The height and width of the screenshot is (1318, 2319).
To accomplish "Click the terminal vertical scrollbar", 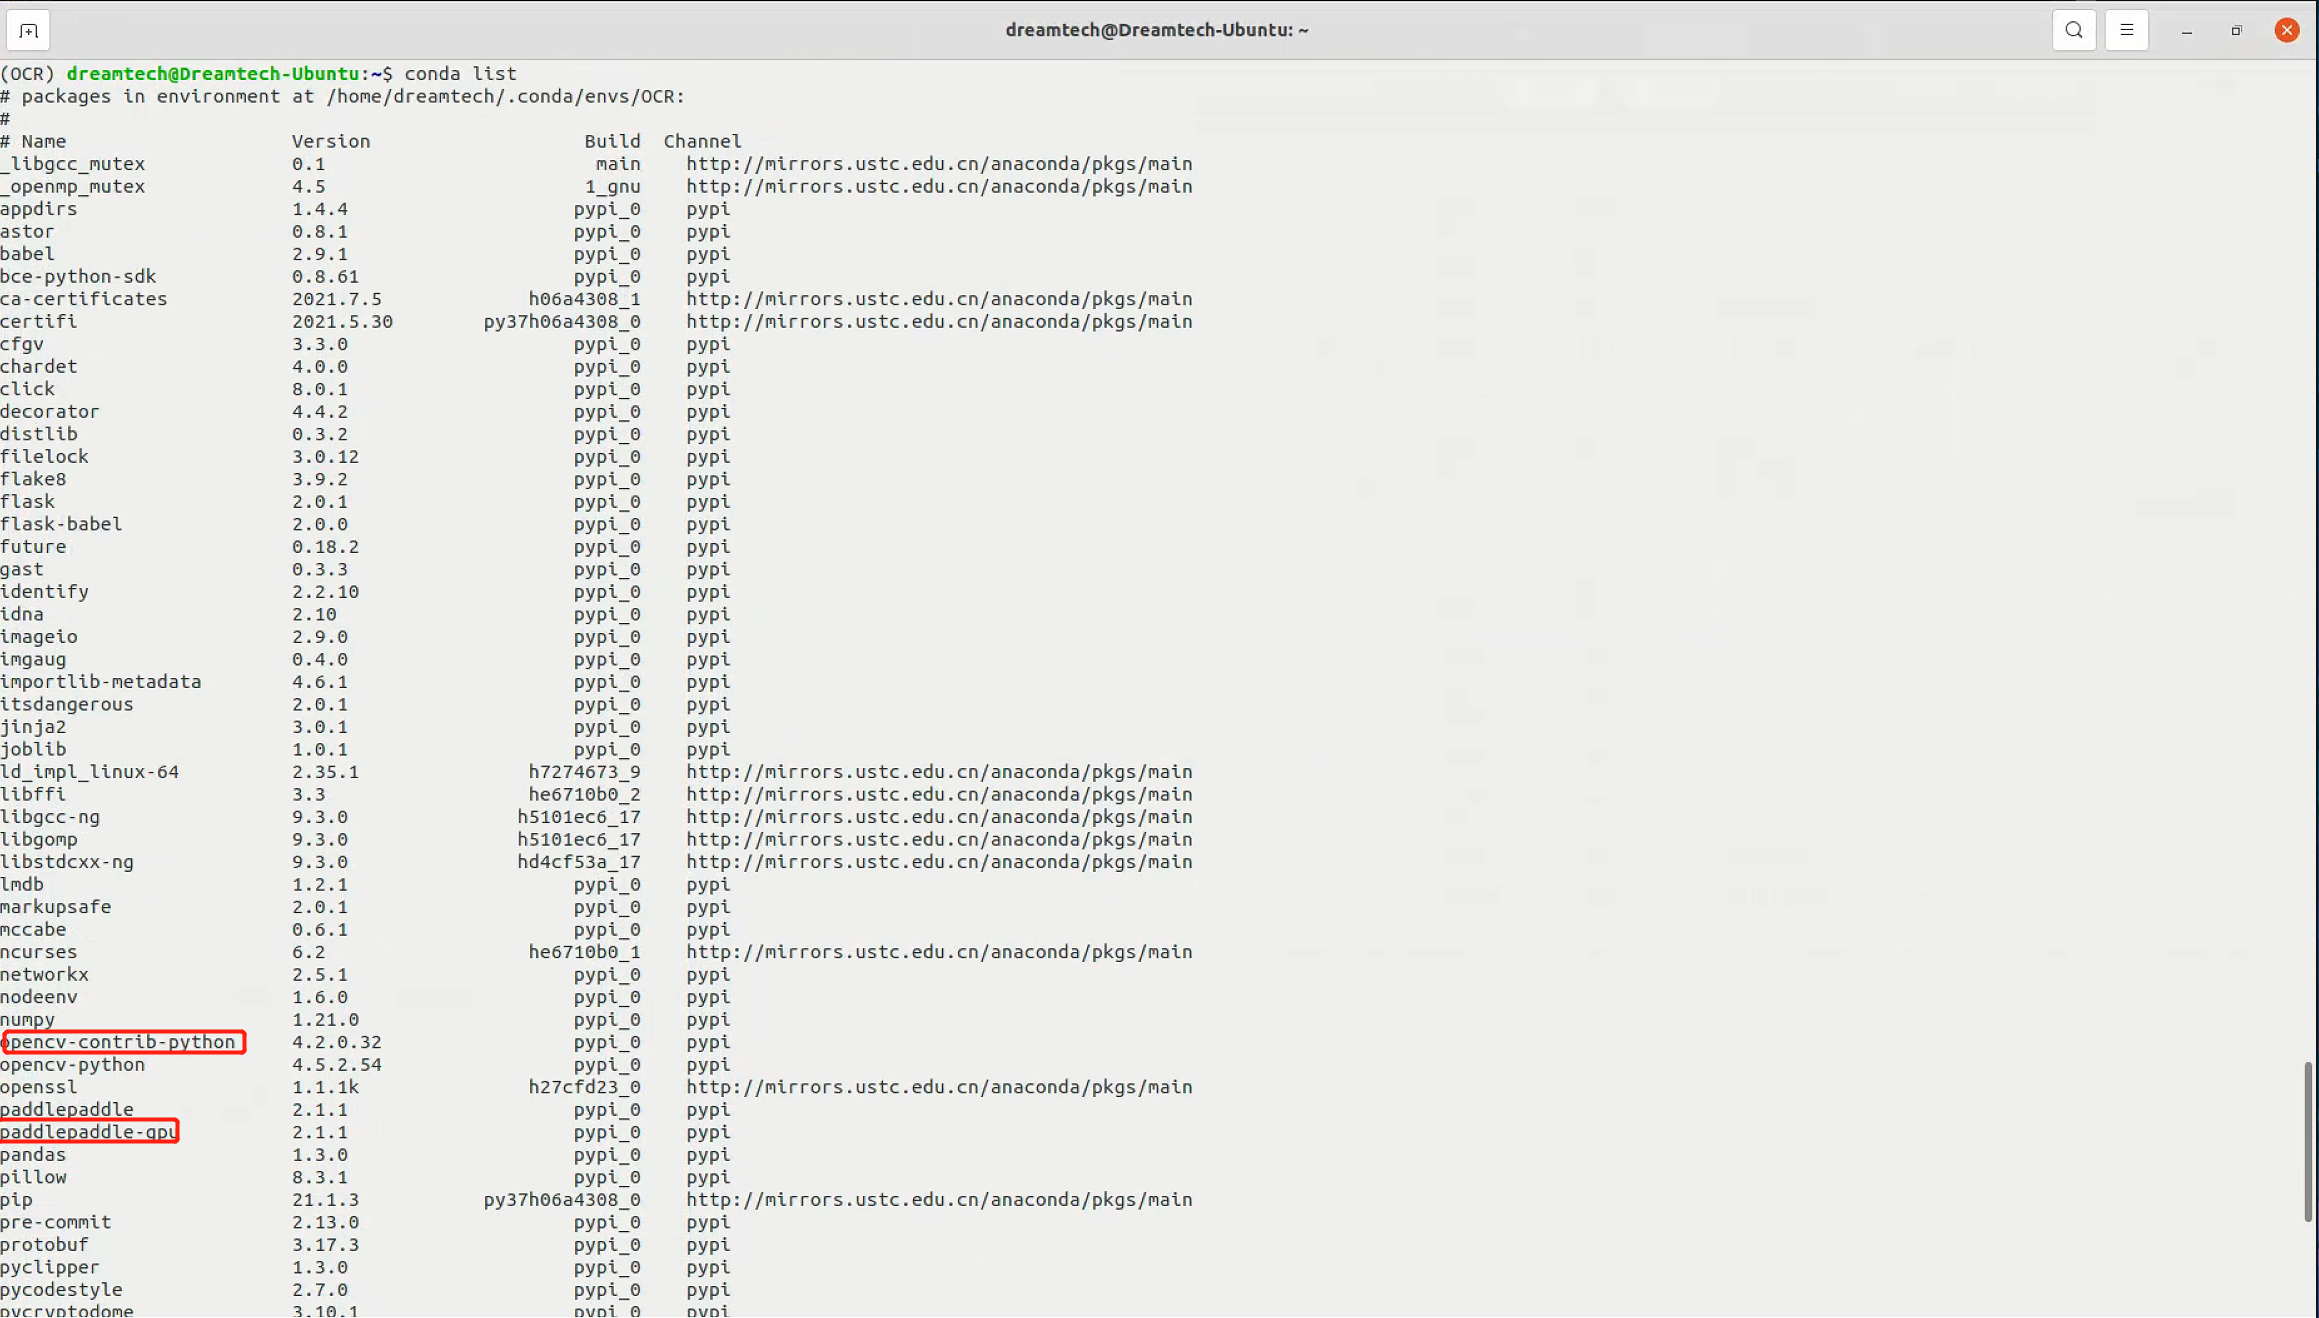I will (x=2309, y=1140).
